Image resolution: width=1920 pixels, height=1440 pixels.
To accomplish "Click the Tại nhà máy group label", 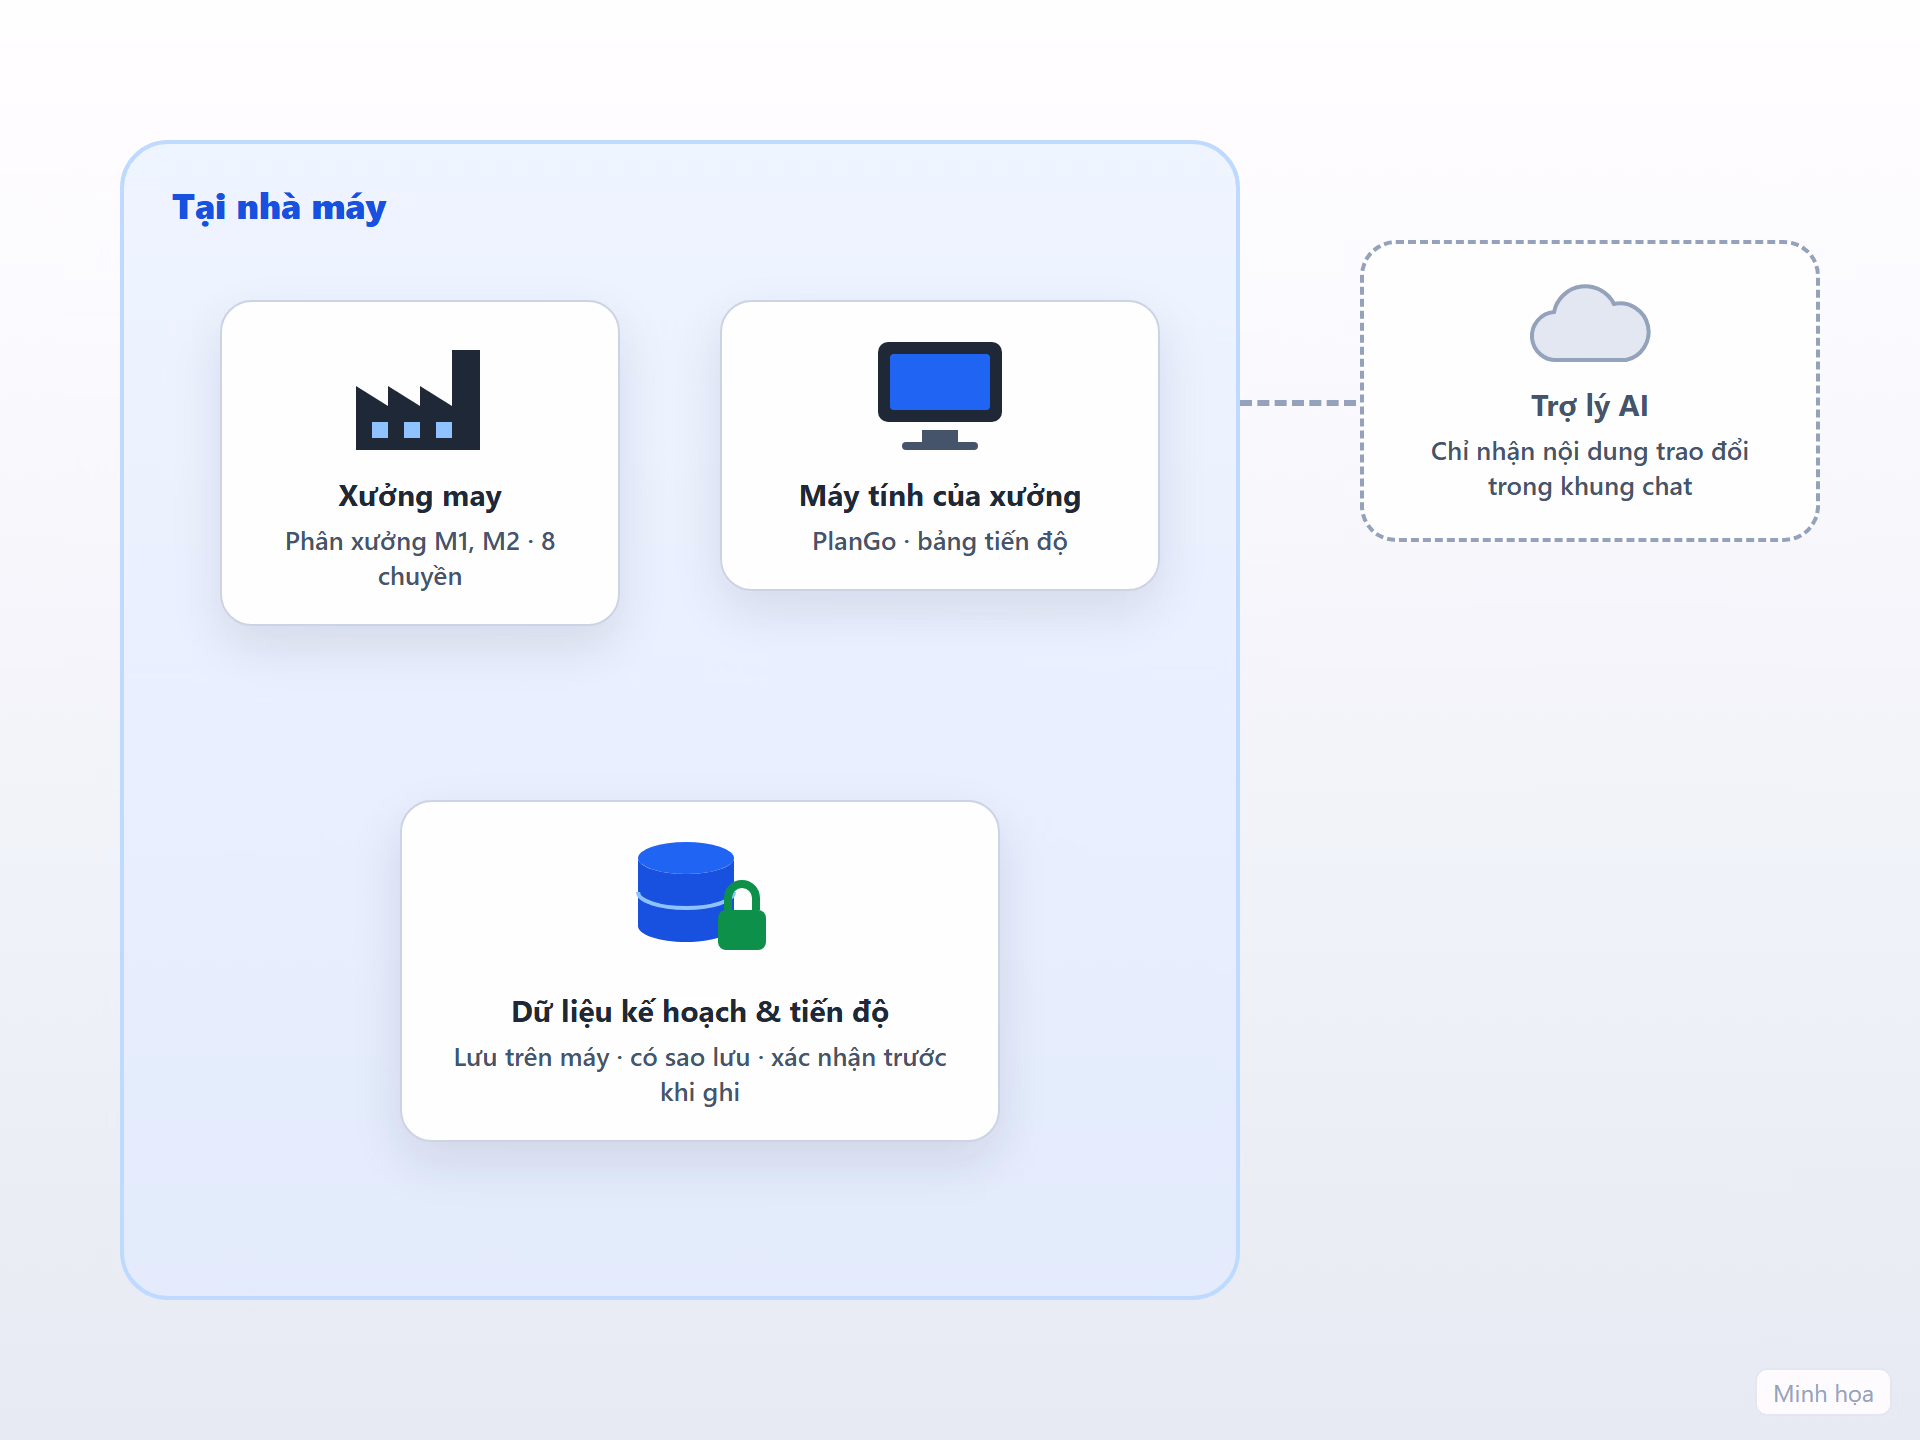I will pos(279,207).
